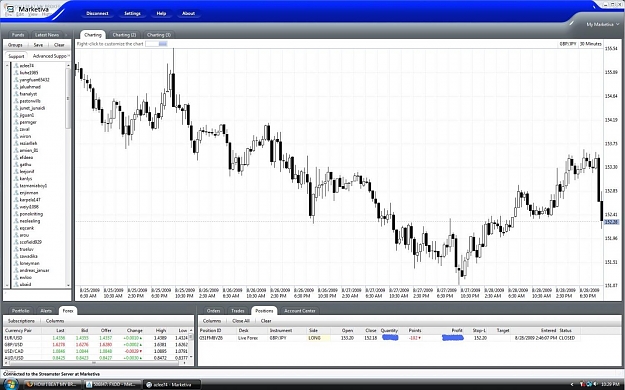
Task: Click the user icon next to andreas_januar
Action: [16, 270]
